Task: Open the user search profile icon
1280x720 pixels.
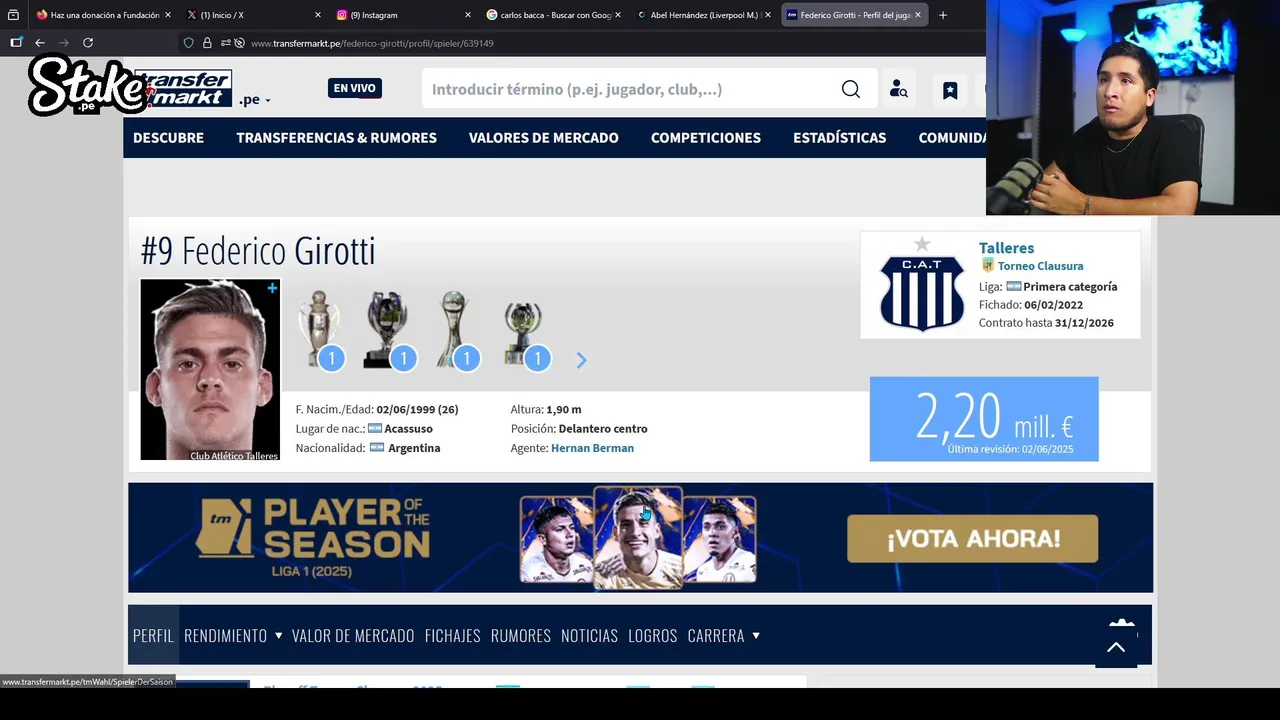Action: point(898,89)
